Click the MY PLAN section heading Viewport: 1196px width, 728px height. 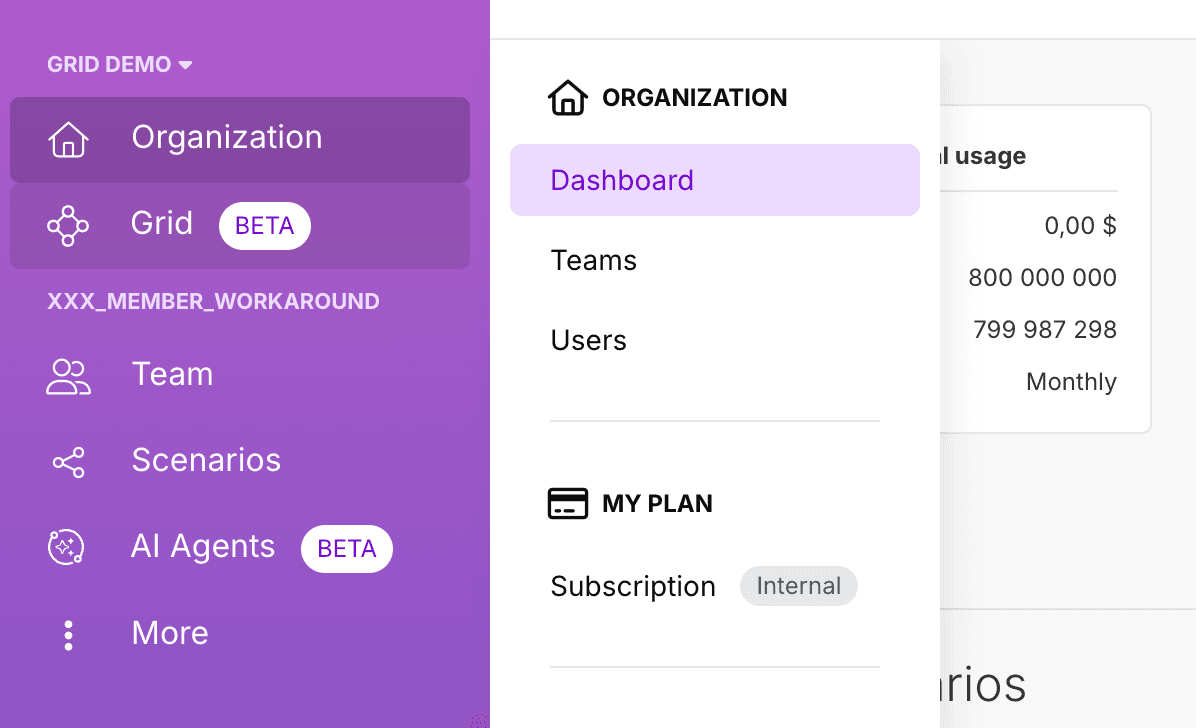point(657,504)
